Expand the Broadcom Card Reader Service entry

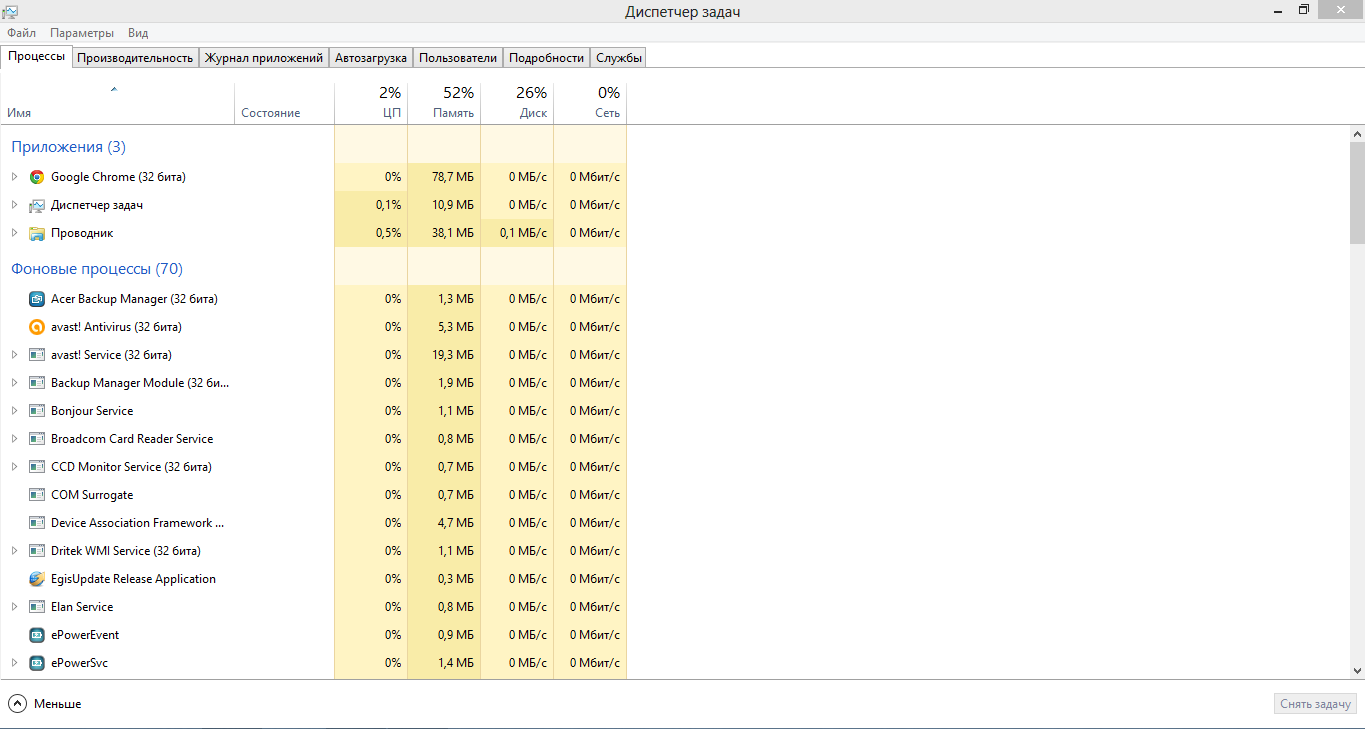coord(14,439)
